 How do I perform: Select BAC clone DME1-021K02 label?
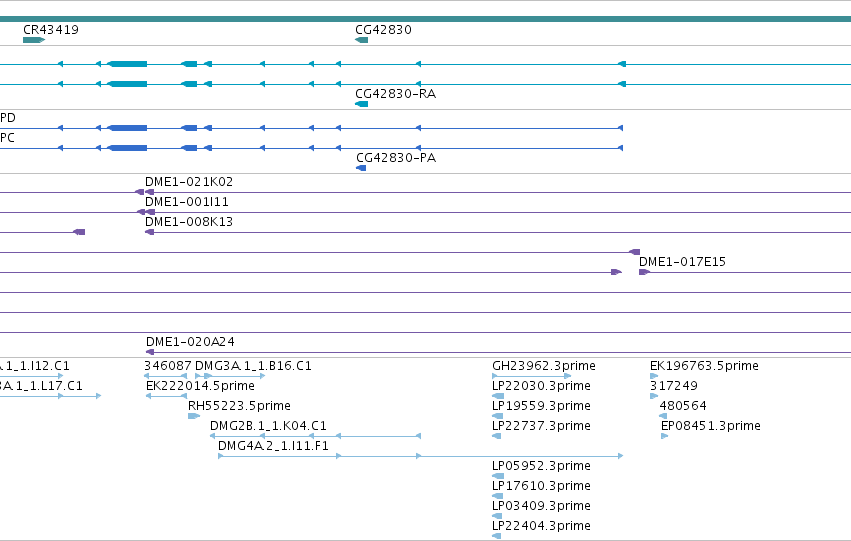tap(188, 182)
